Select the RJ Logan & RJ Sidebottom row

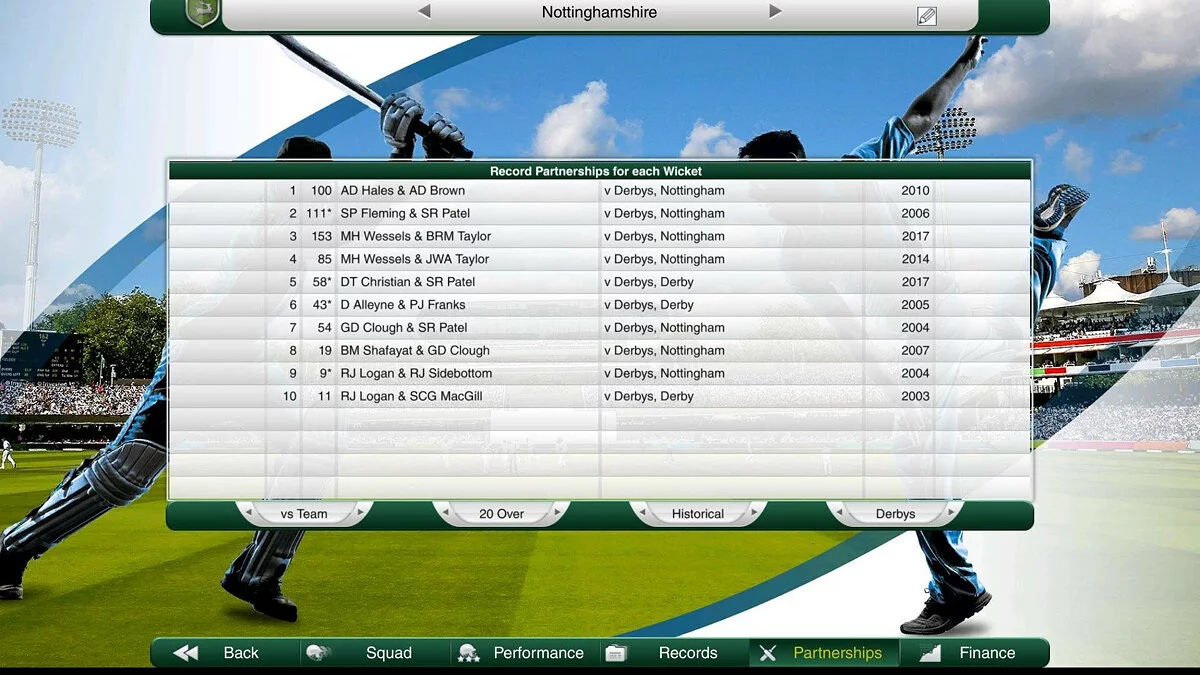[x=599, y=374]
